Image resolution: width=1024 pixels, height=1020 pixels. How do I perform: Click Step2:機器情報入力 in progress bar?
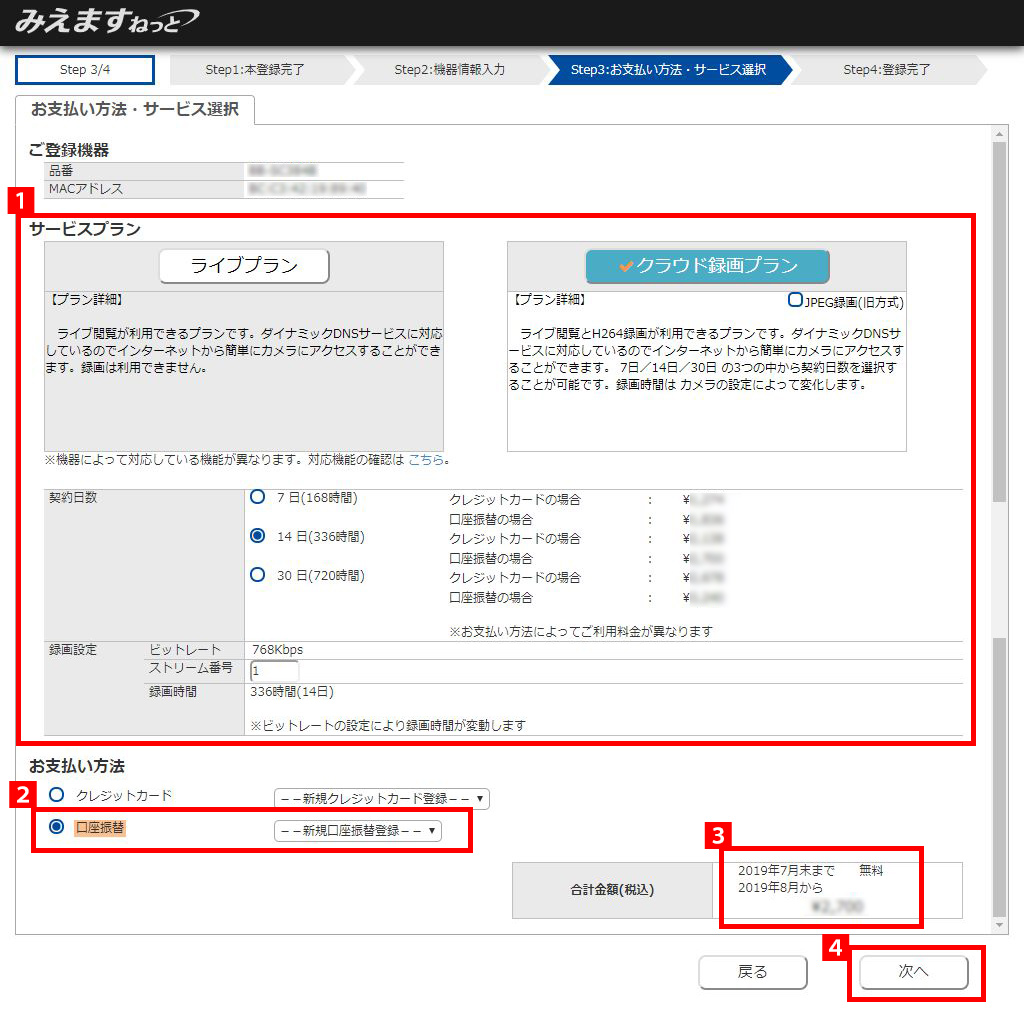tap(449, 70)
